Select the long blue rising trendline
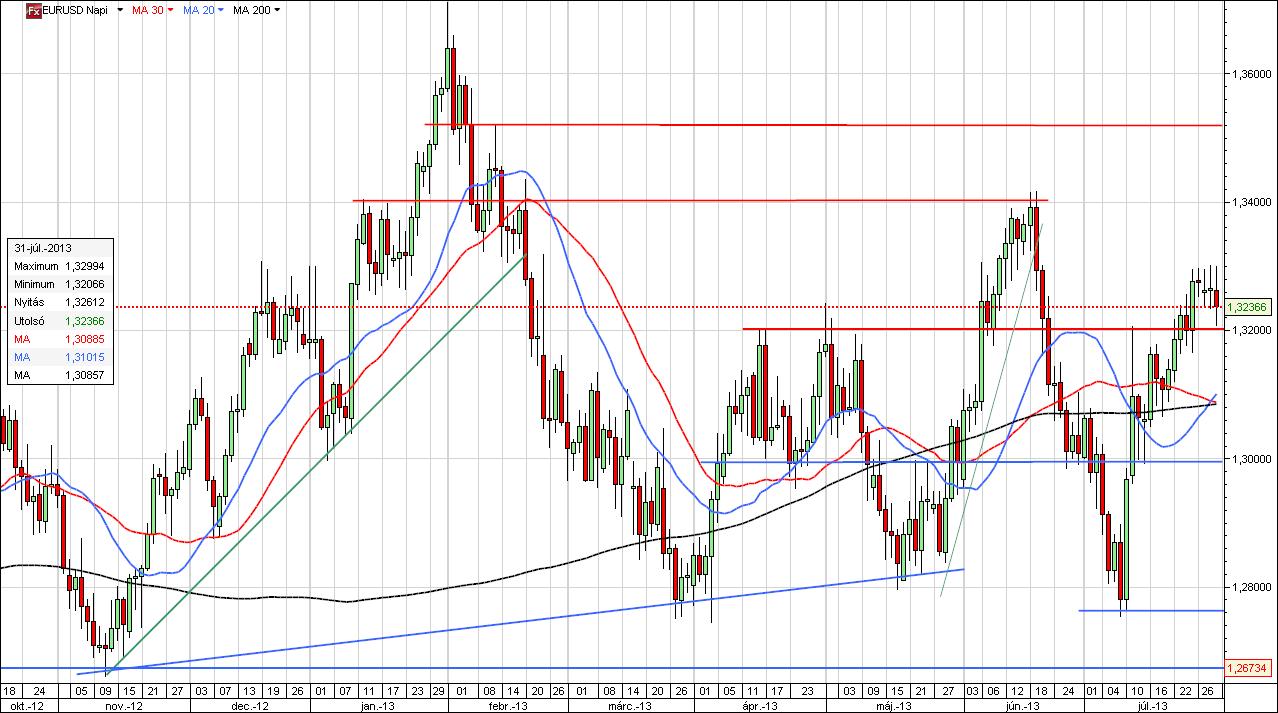The width and height of the screenshot is (1278, 713). click(x=520, y=621)
